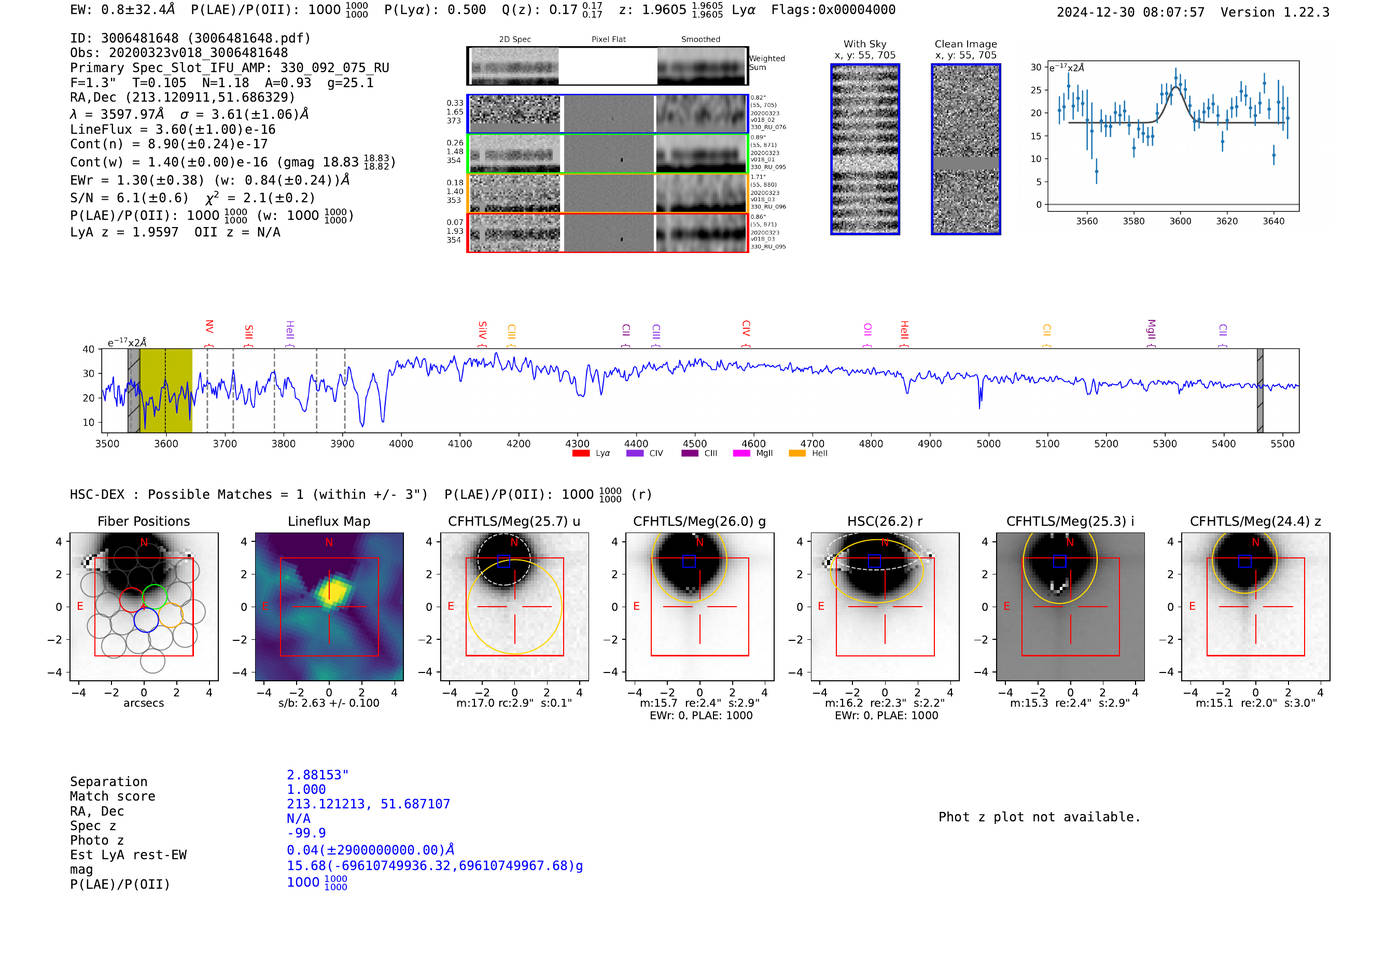This screenshot has width=1400, height=953.
Task: Open the Fiber Positions image panel
Action: (x=143, y=606)
